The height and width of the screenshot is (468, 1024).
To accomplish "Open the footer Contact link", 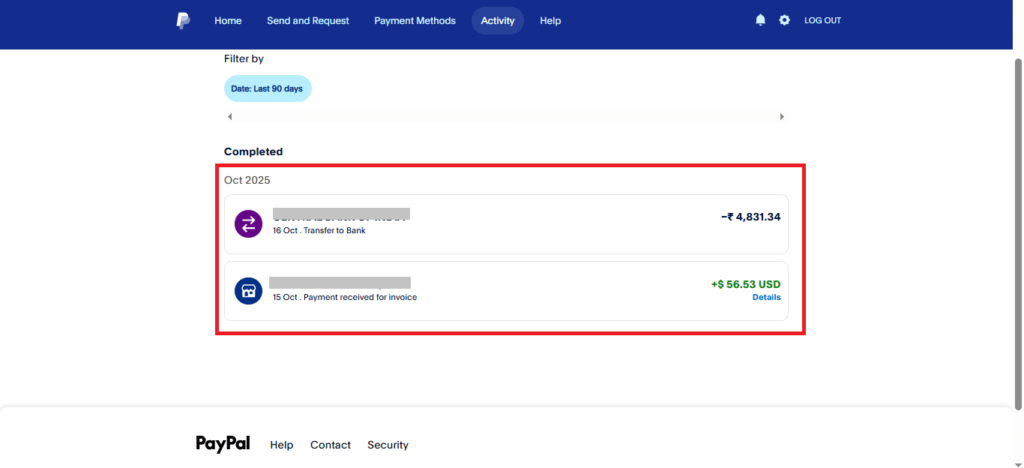I will coord(330,445).
